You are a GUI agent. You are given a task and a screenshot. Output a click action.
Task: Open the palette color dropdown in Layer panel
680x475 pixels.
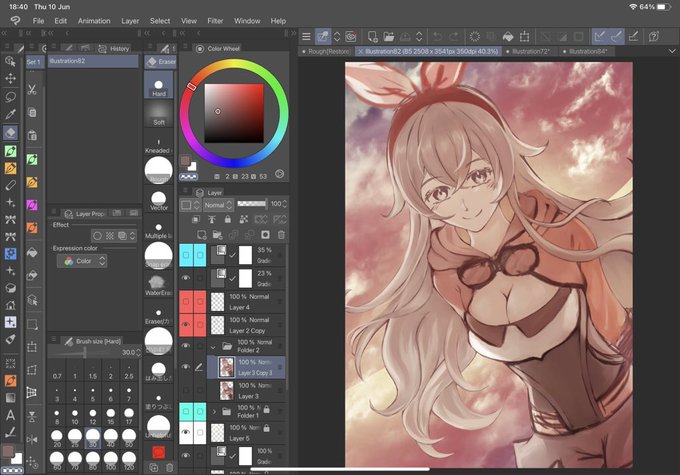click(190, 205)
